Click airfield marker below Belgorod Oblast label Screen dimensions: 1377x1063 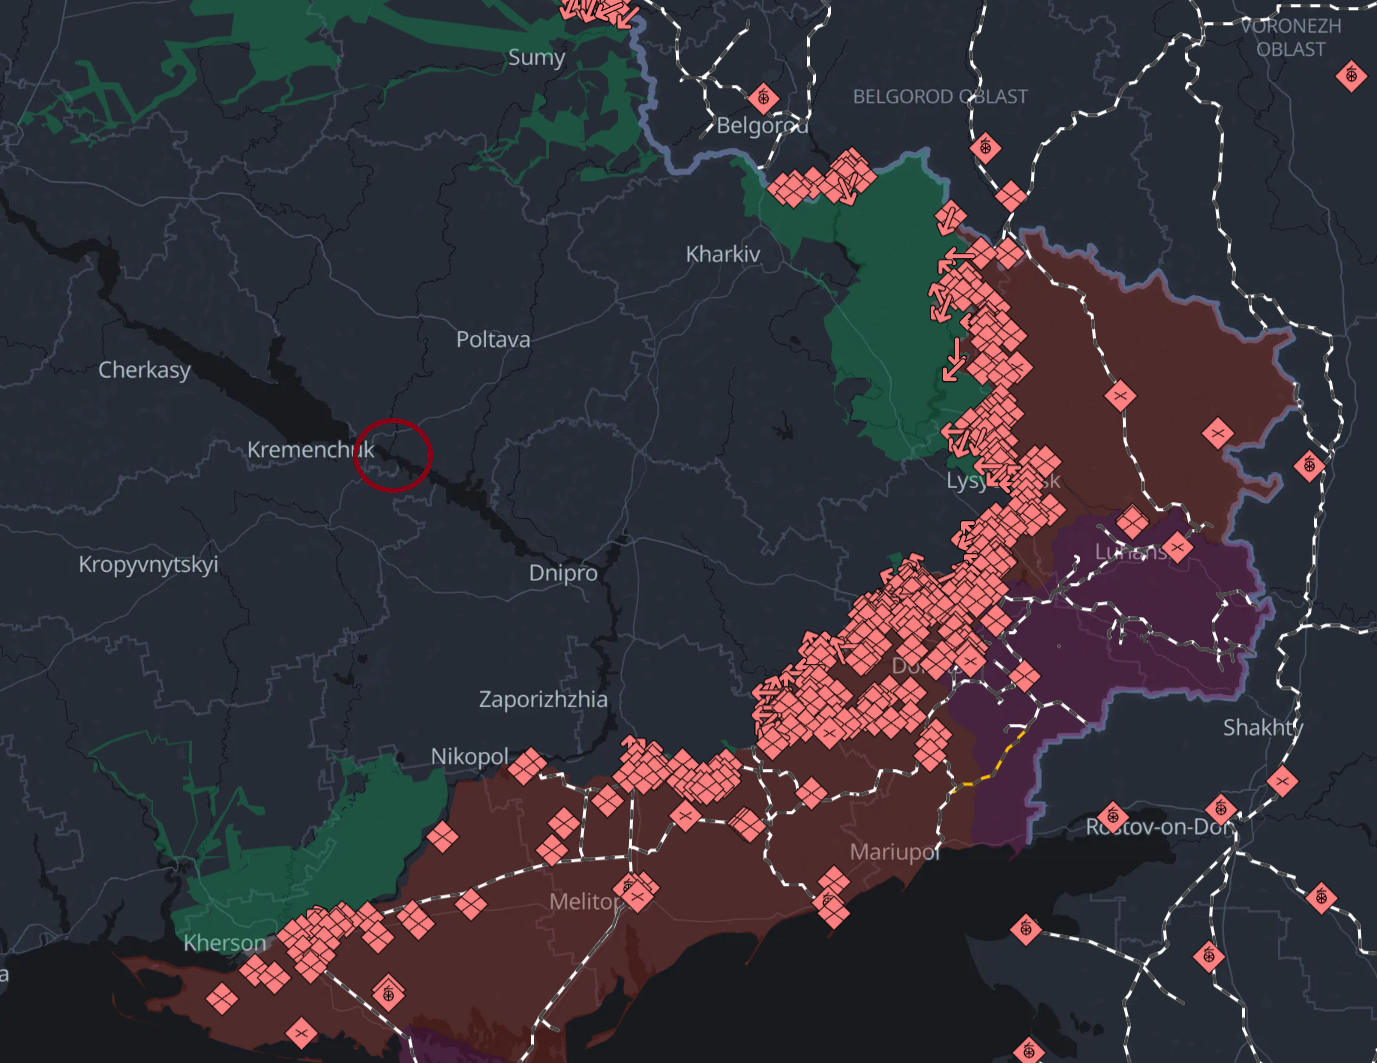click(x=985, y=149)
